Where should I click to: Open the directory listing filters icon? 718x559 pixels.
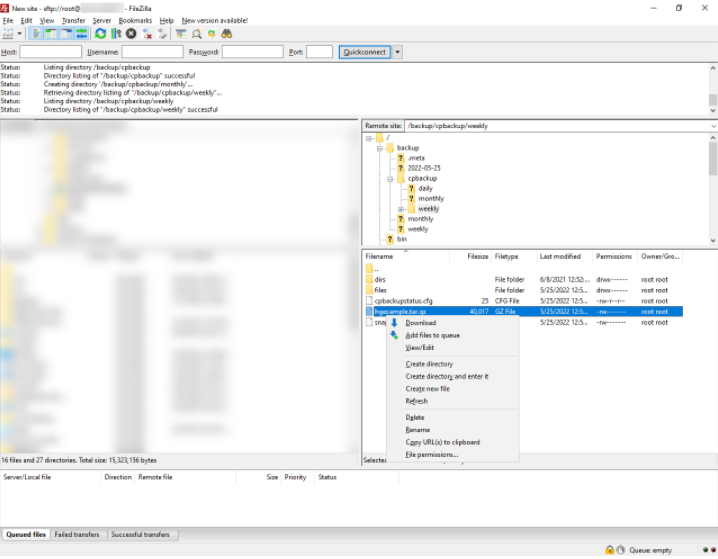click(x=181, y=34)
